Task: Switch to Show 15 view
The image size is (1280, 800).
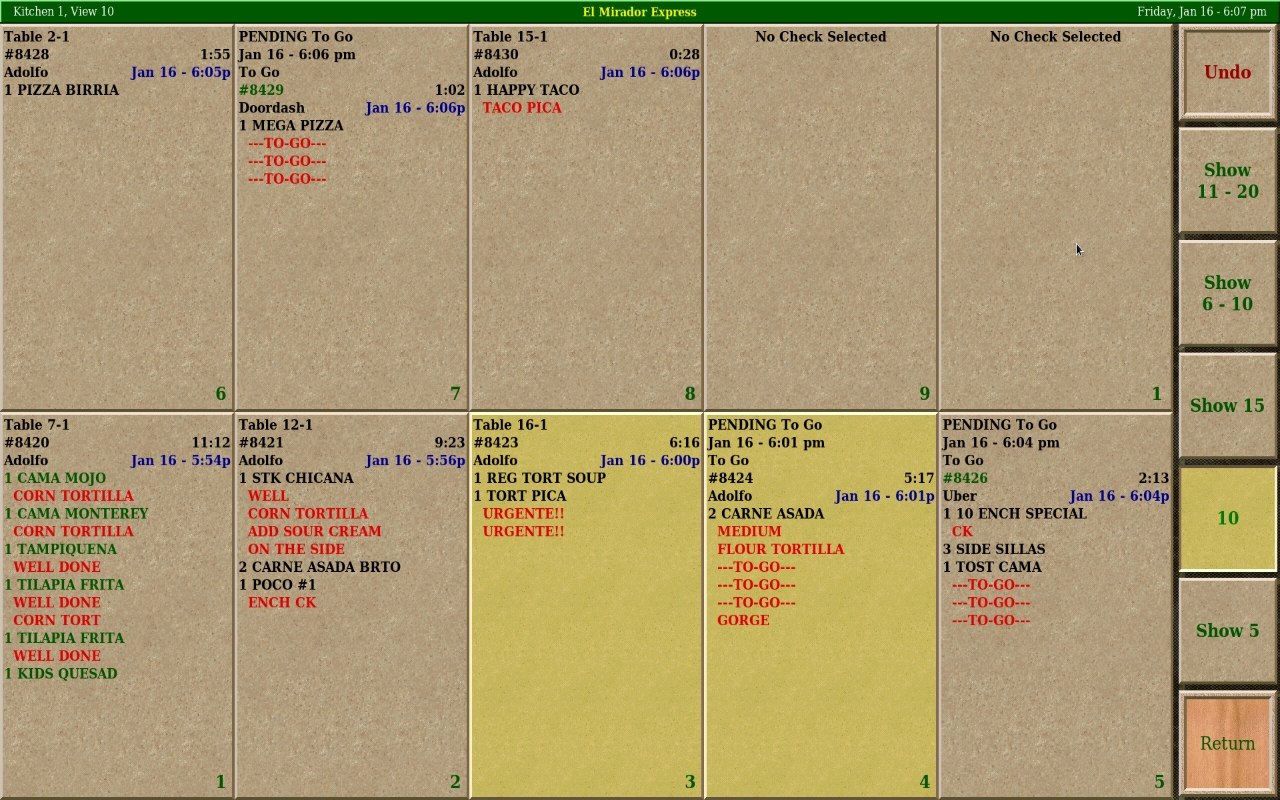Action: tap(1227, 405)
